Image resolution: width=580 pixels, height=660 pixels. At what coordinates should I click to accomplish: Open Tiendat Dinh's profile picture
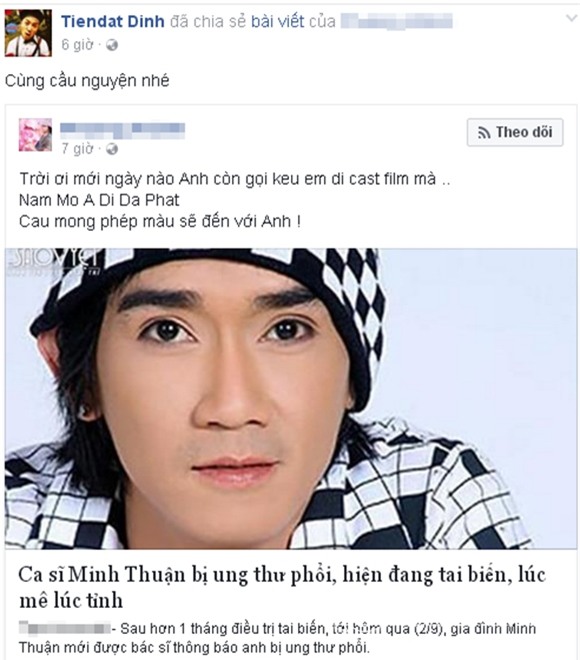tap(28, 33)
